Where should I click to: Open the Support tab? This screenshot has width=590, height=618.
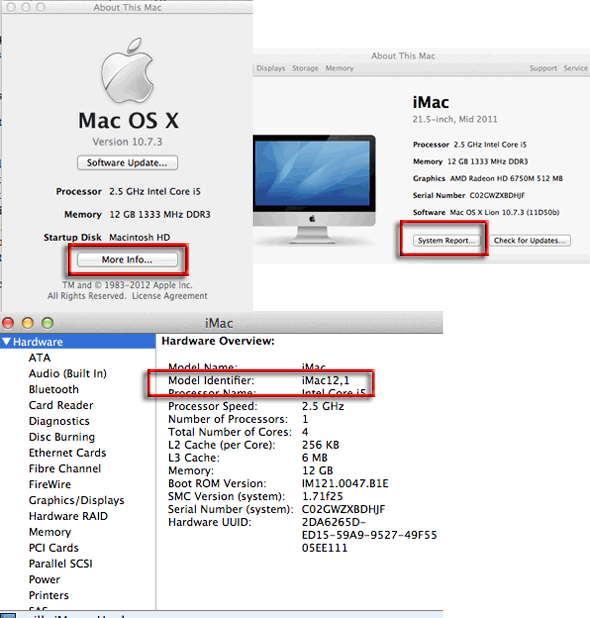[543, 68]
